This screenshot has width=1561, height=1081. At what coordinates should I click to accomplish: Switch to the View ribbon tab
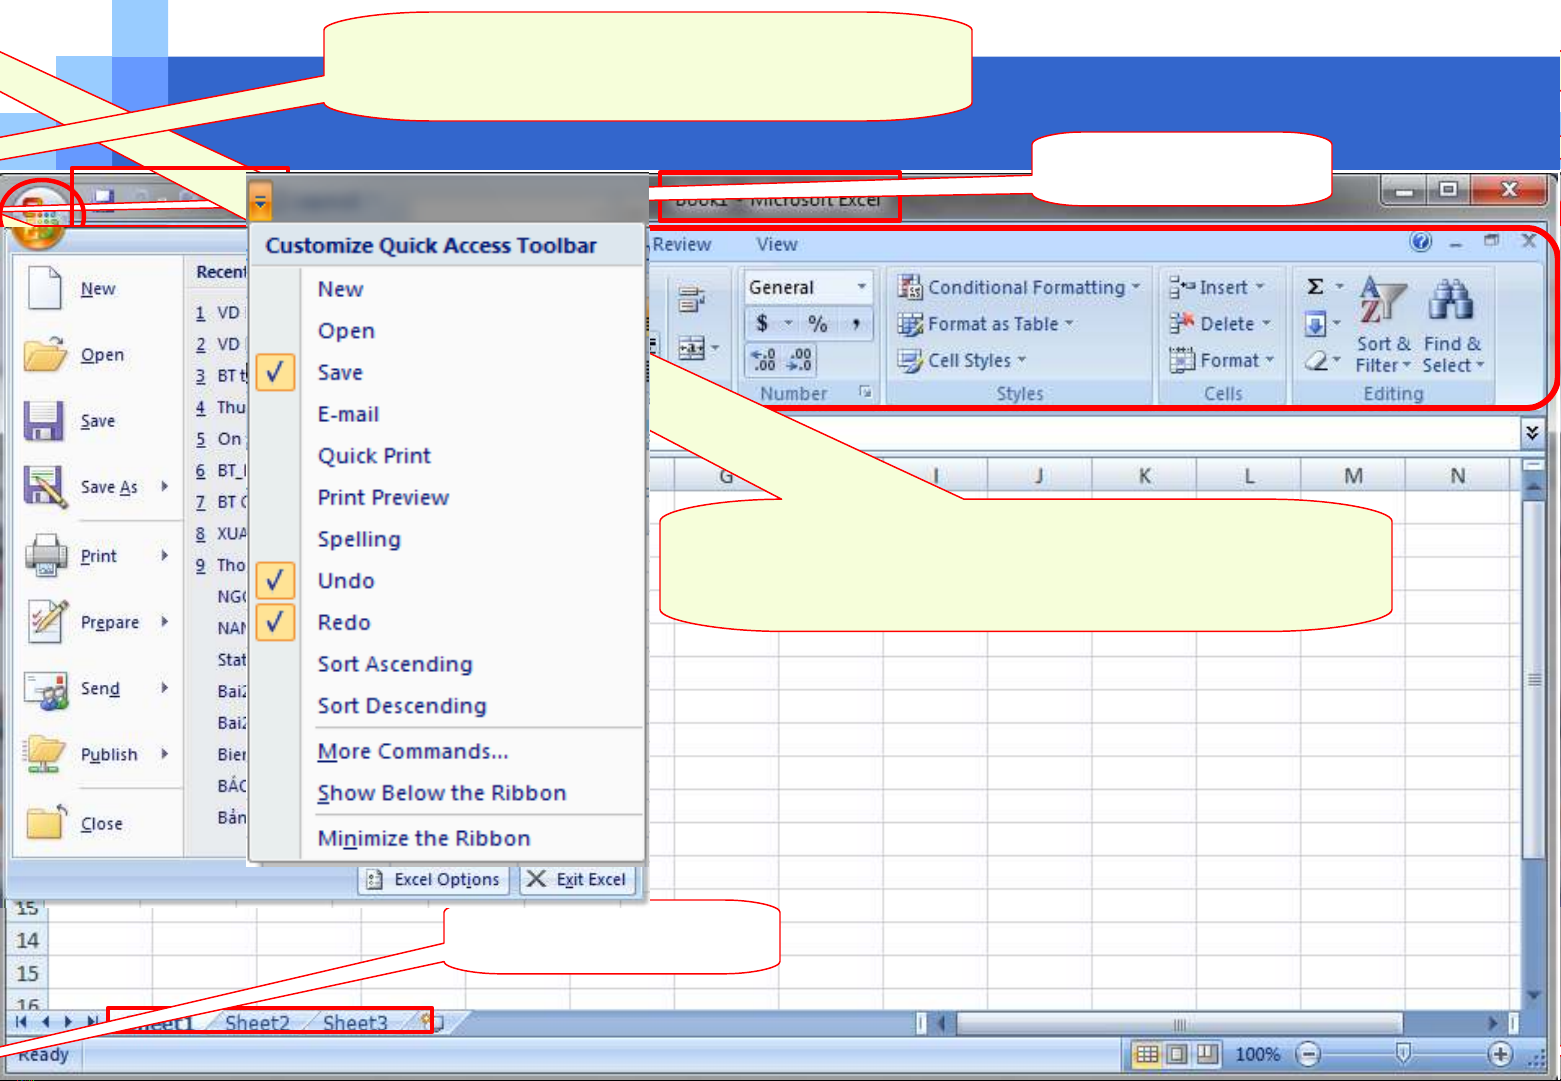click(x=776, y=245)
